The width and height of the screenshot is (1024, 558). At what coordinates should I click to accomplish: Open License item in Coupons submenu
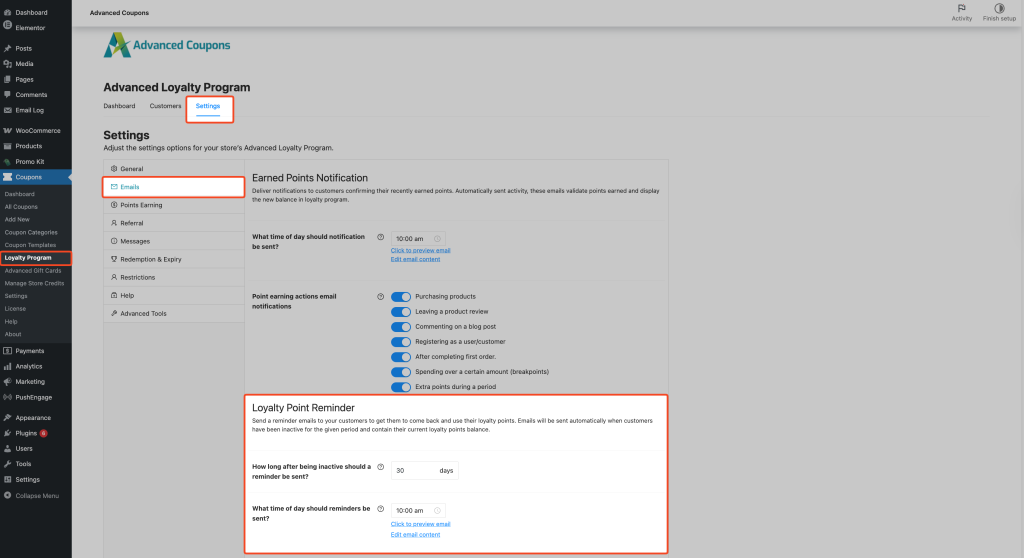coord(15,308)
